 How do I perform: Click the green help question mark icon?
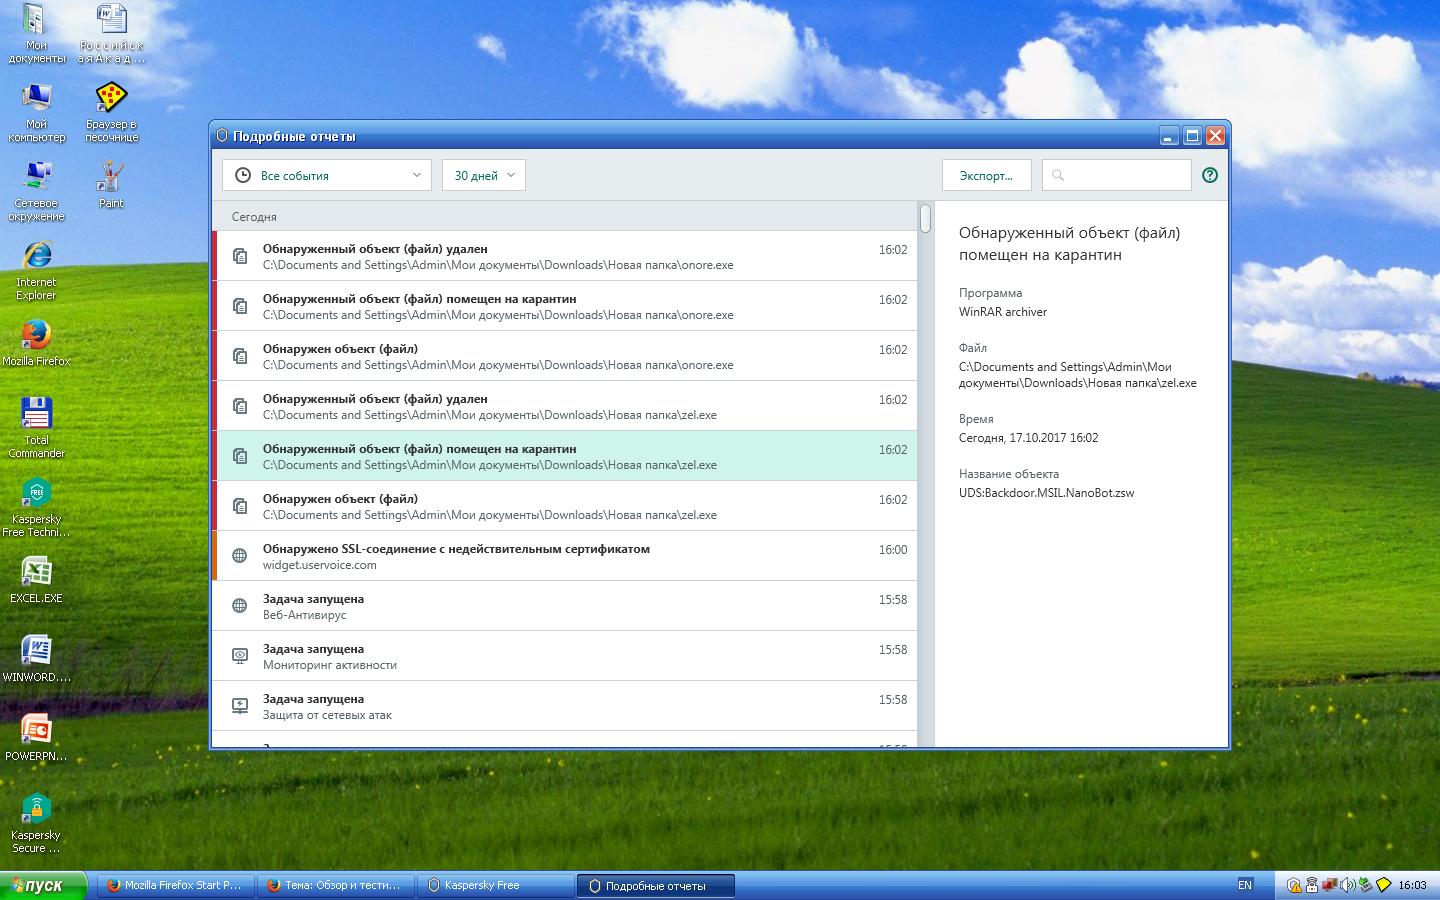tap(1210, 175)
